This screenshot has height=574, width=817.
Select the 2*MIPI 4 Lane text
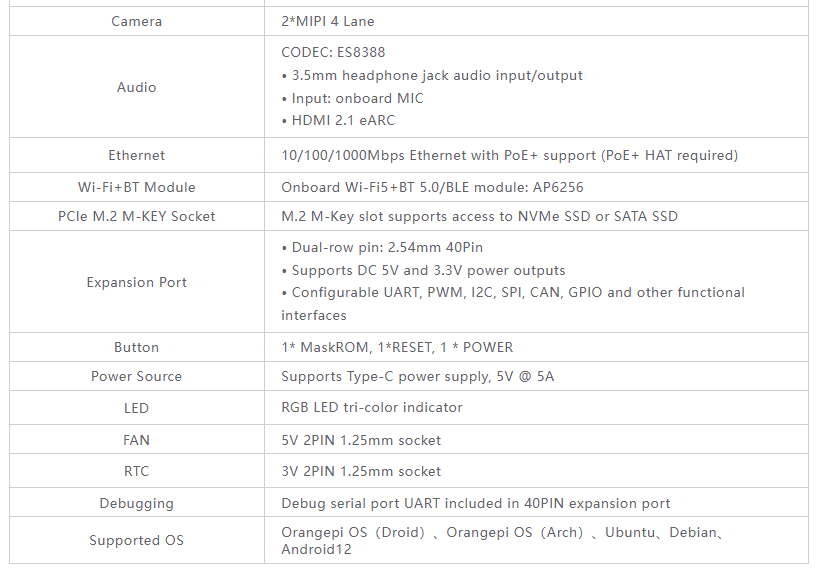pos(328,21)
